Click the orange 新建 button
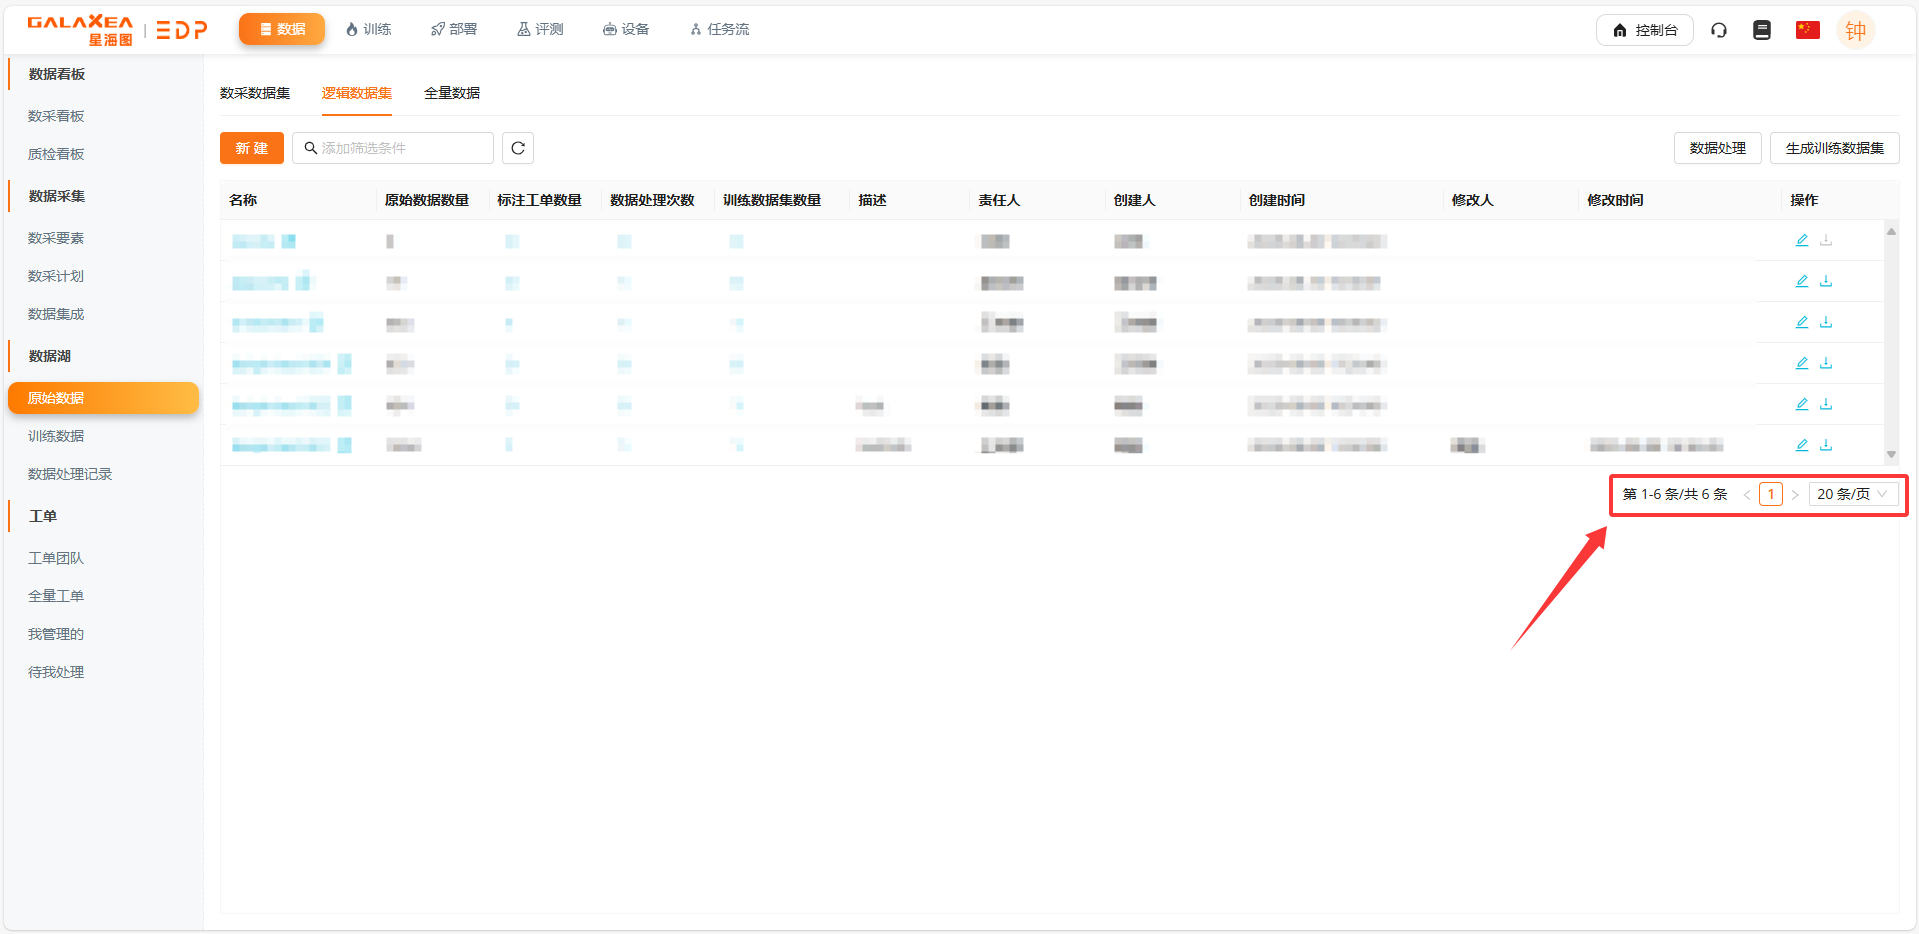 click(x=252, y=148)
